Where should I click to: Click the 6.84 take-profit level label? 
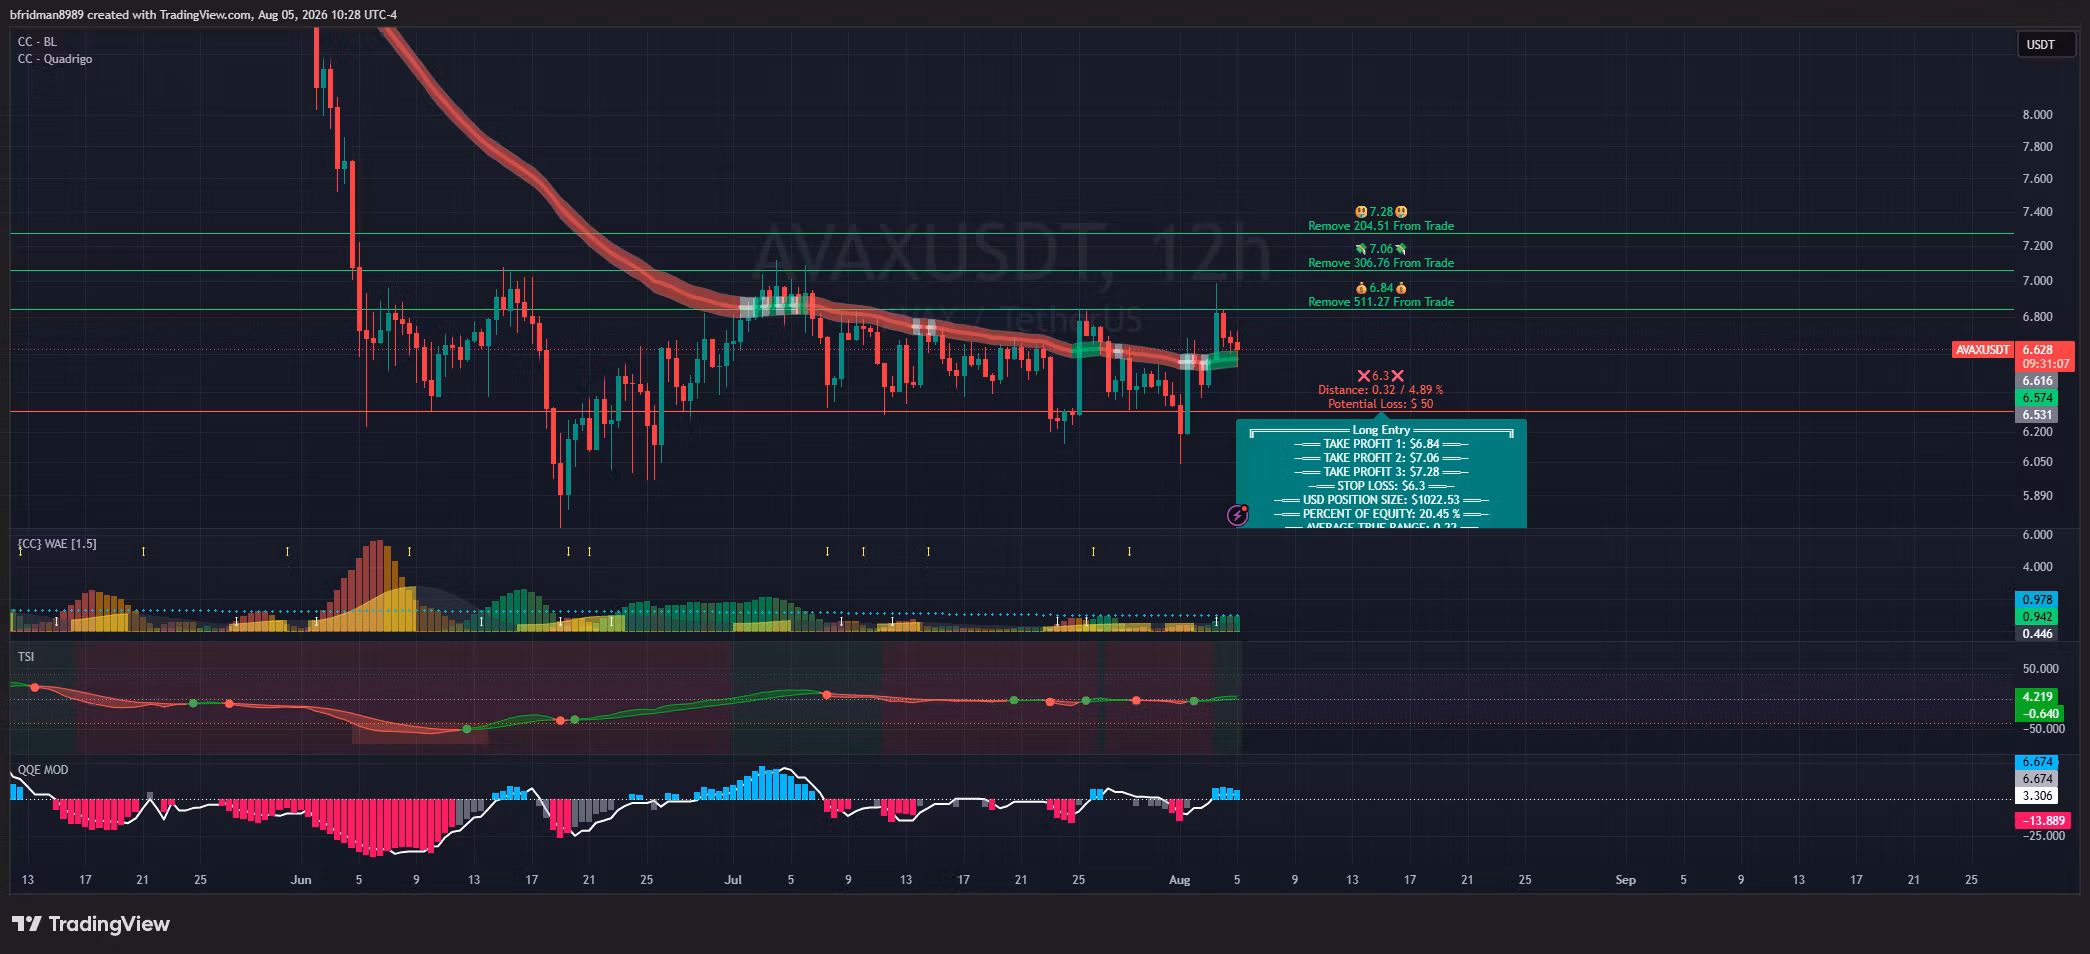(1381, 288)
